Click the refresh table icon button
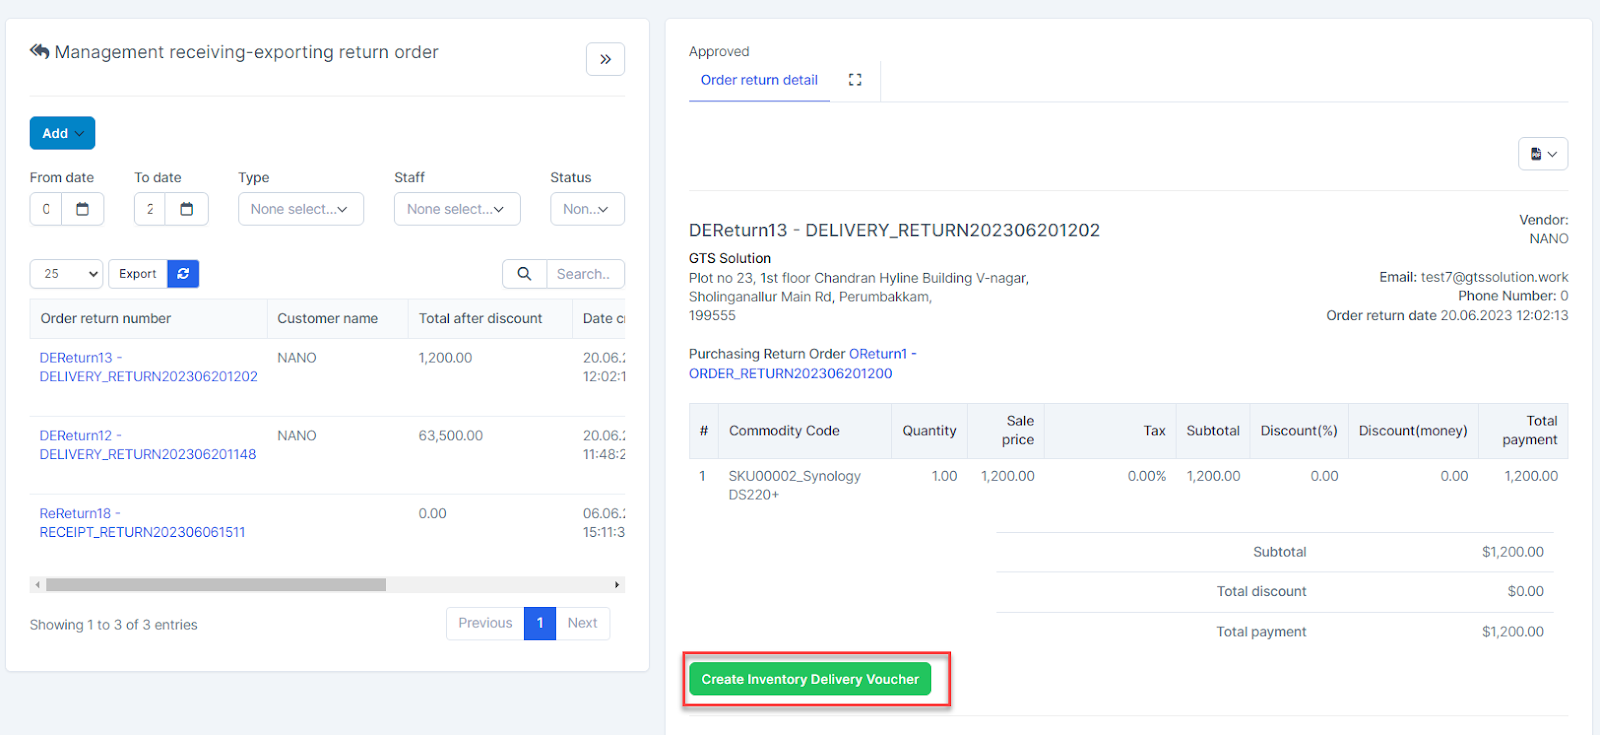 point(183,274)
